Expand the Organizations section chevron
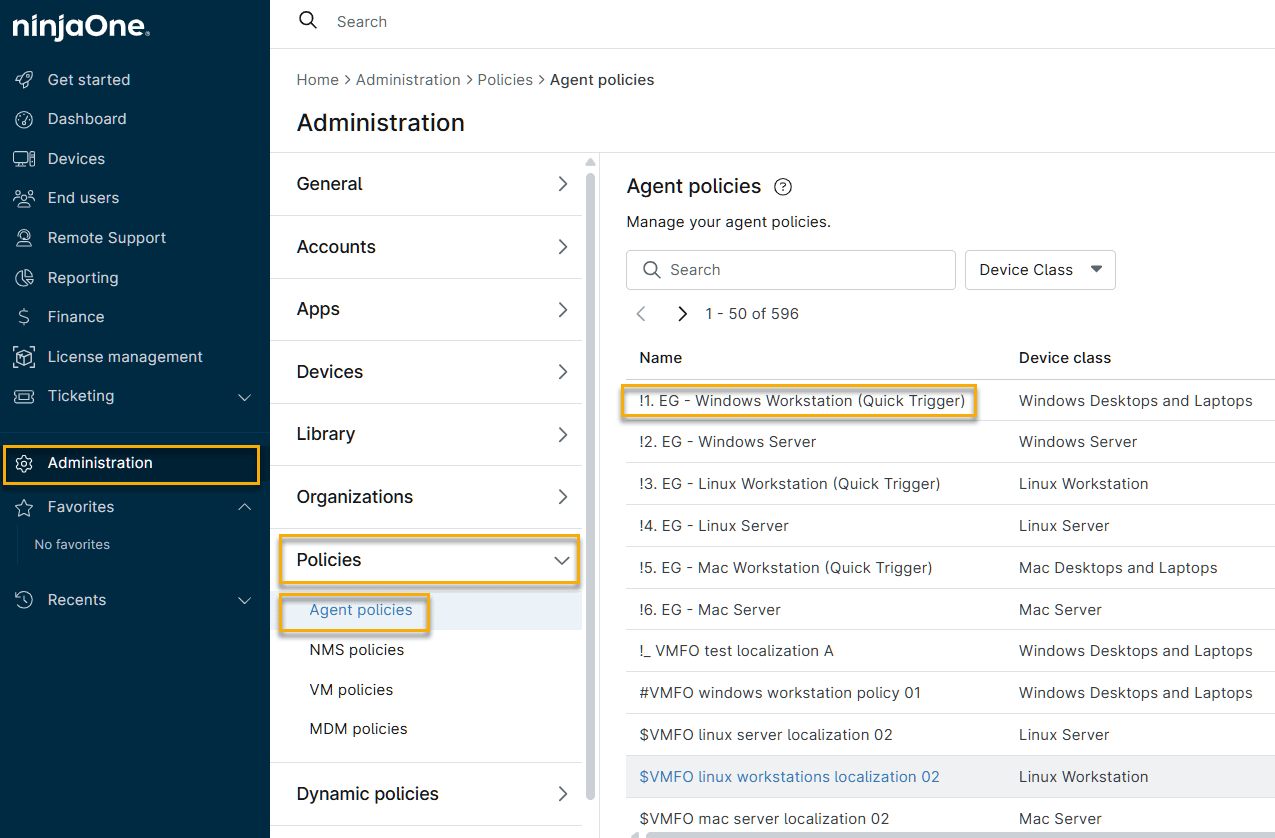This screenshot has height=838, width=1275. pyautogui.click(x=562, y=497)
